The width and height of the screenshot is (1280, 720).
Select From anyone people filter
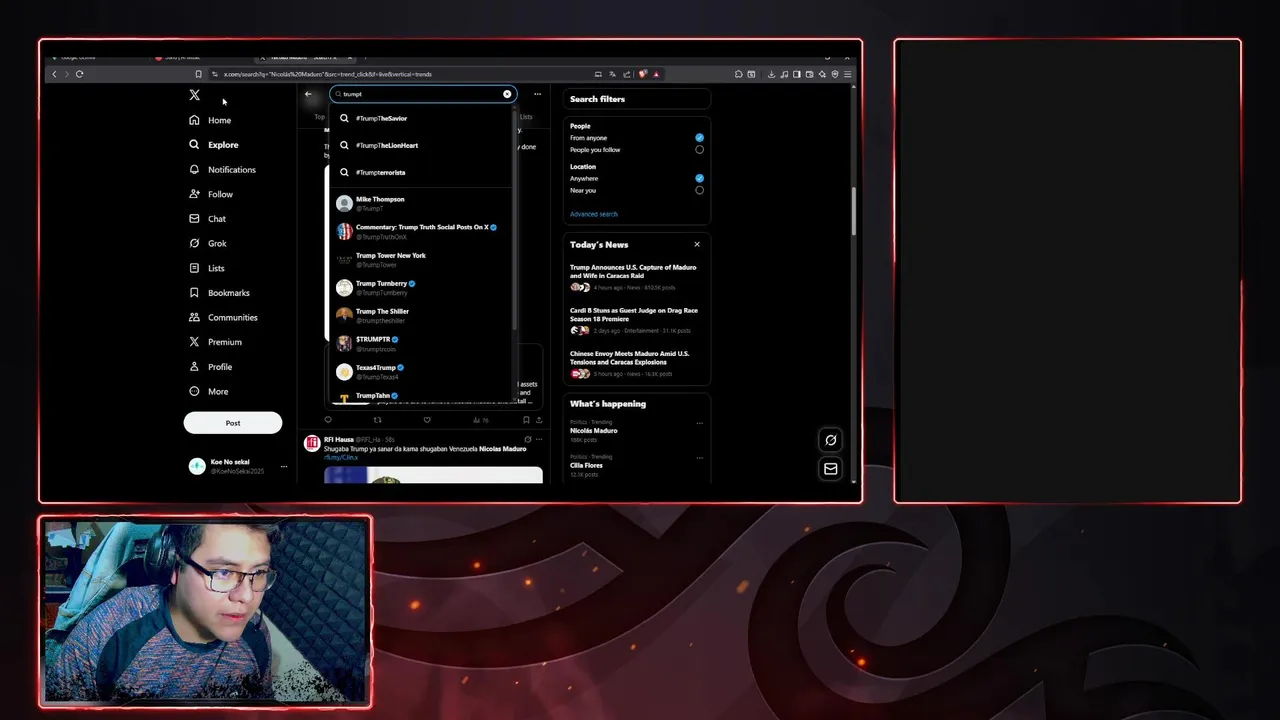pyautogui.click(x=699, y=138)
